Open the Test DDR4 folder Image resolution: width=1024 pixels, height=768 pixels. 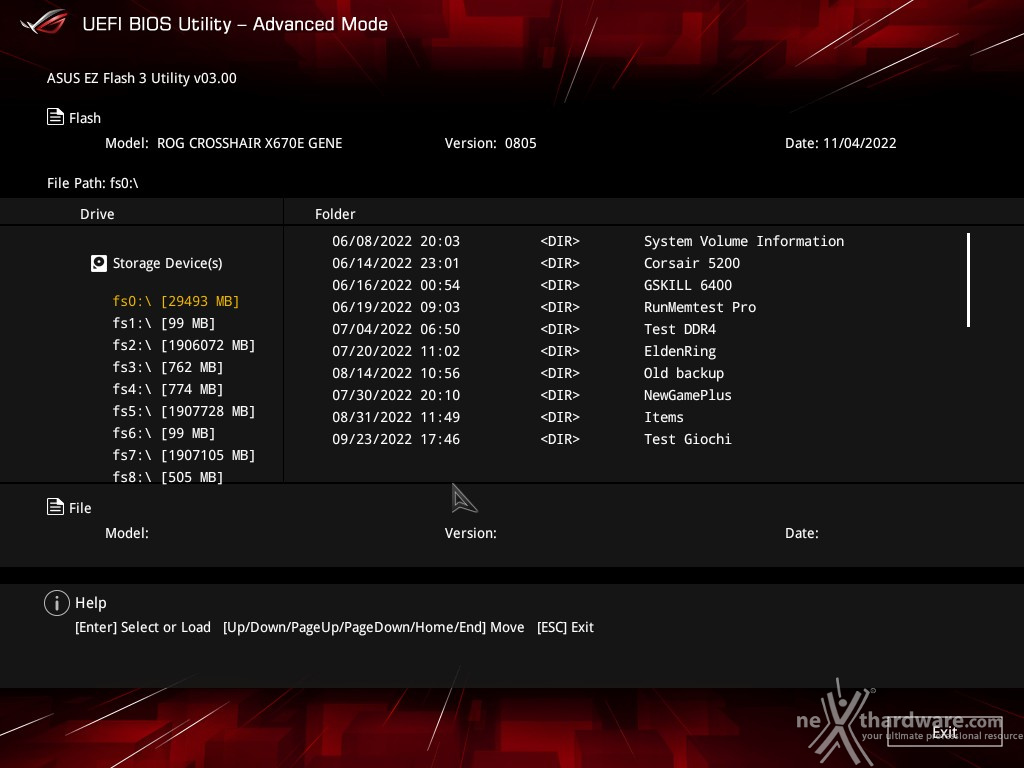click(680, 329)
